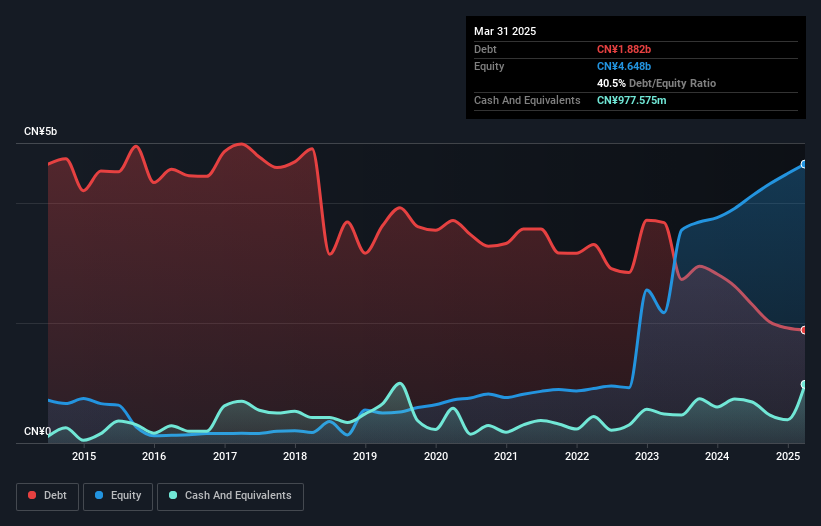Select the teal Cash endpoint marker on chart
This screenshot has width=821, height=526.
coord(804,384)
